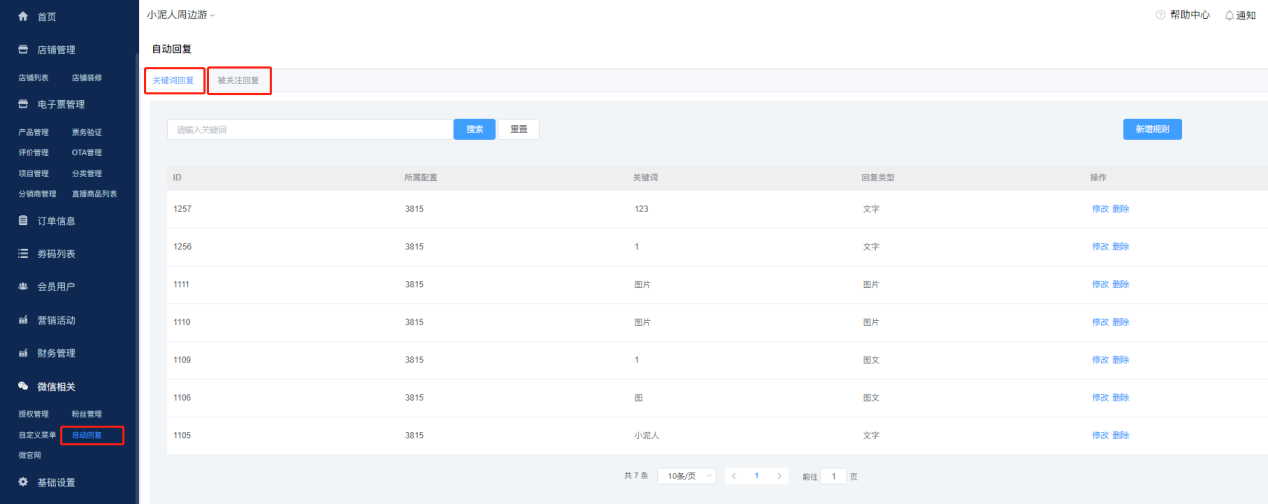1268x504 pixels.
Task: Click the people icon for 会员用户
Action: click(23, 286)
